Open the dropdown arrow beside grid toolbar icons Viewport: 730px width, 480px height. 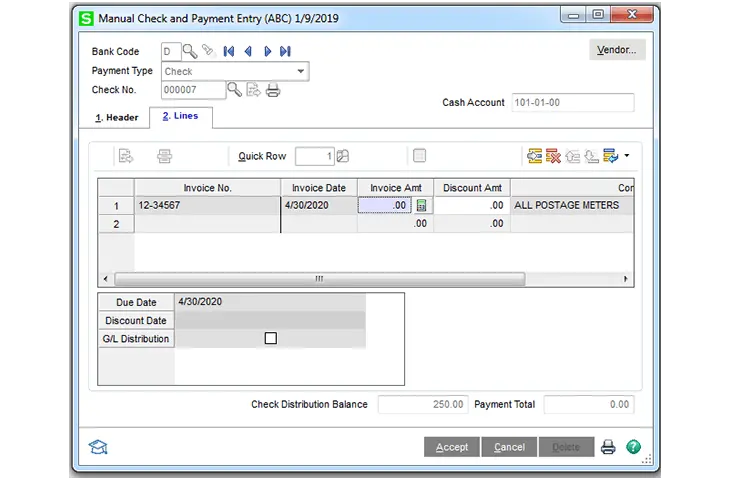[x=627, y=156]
